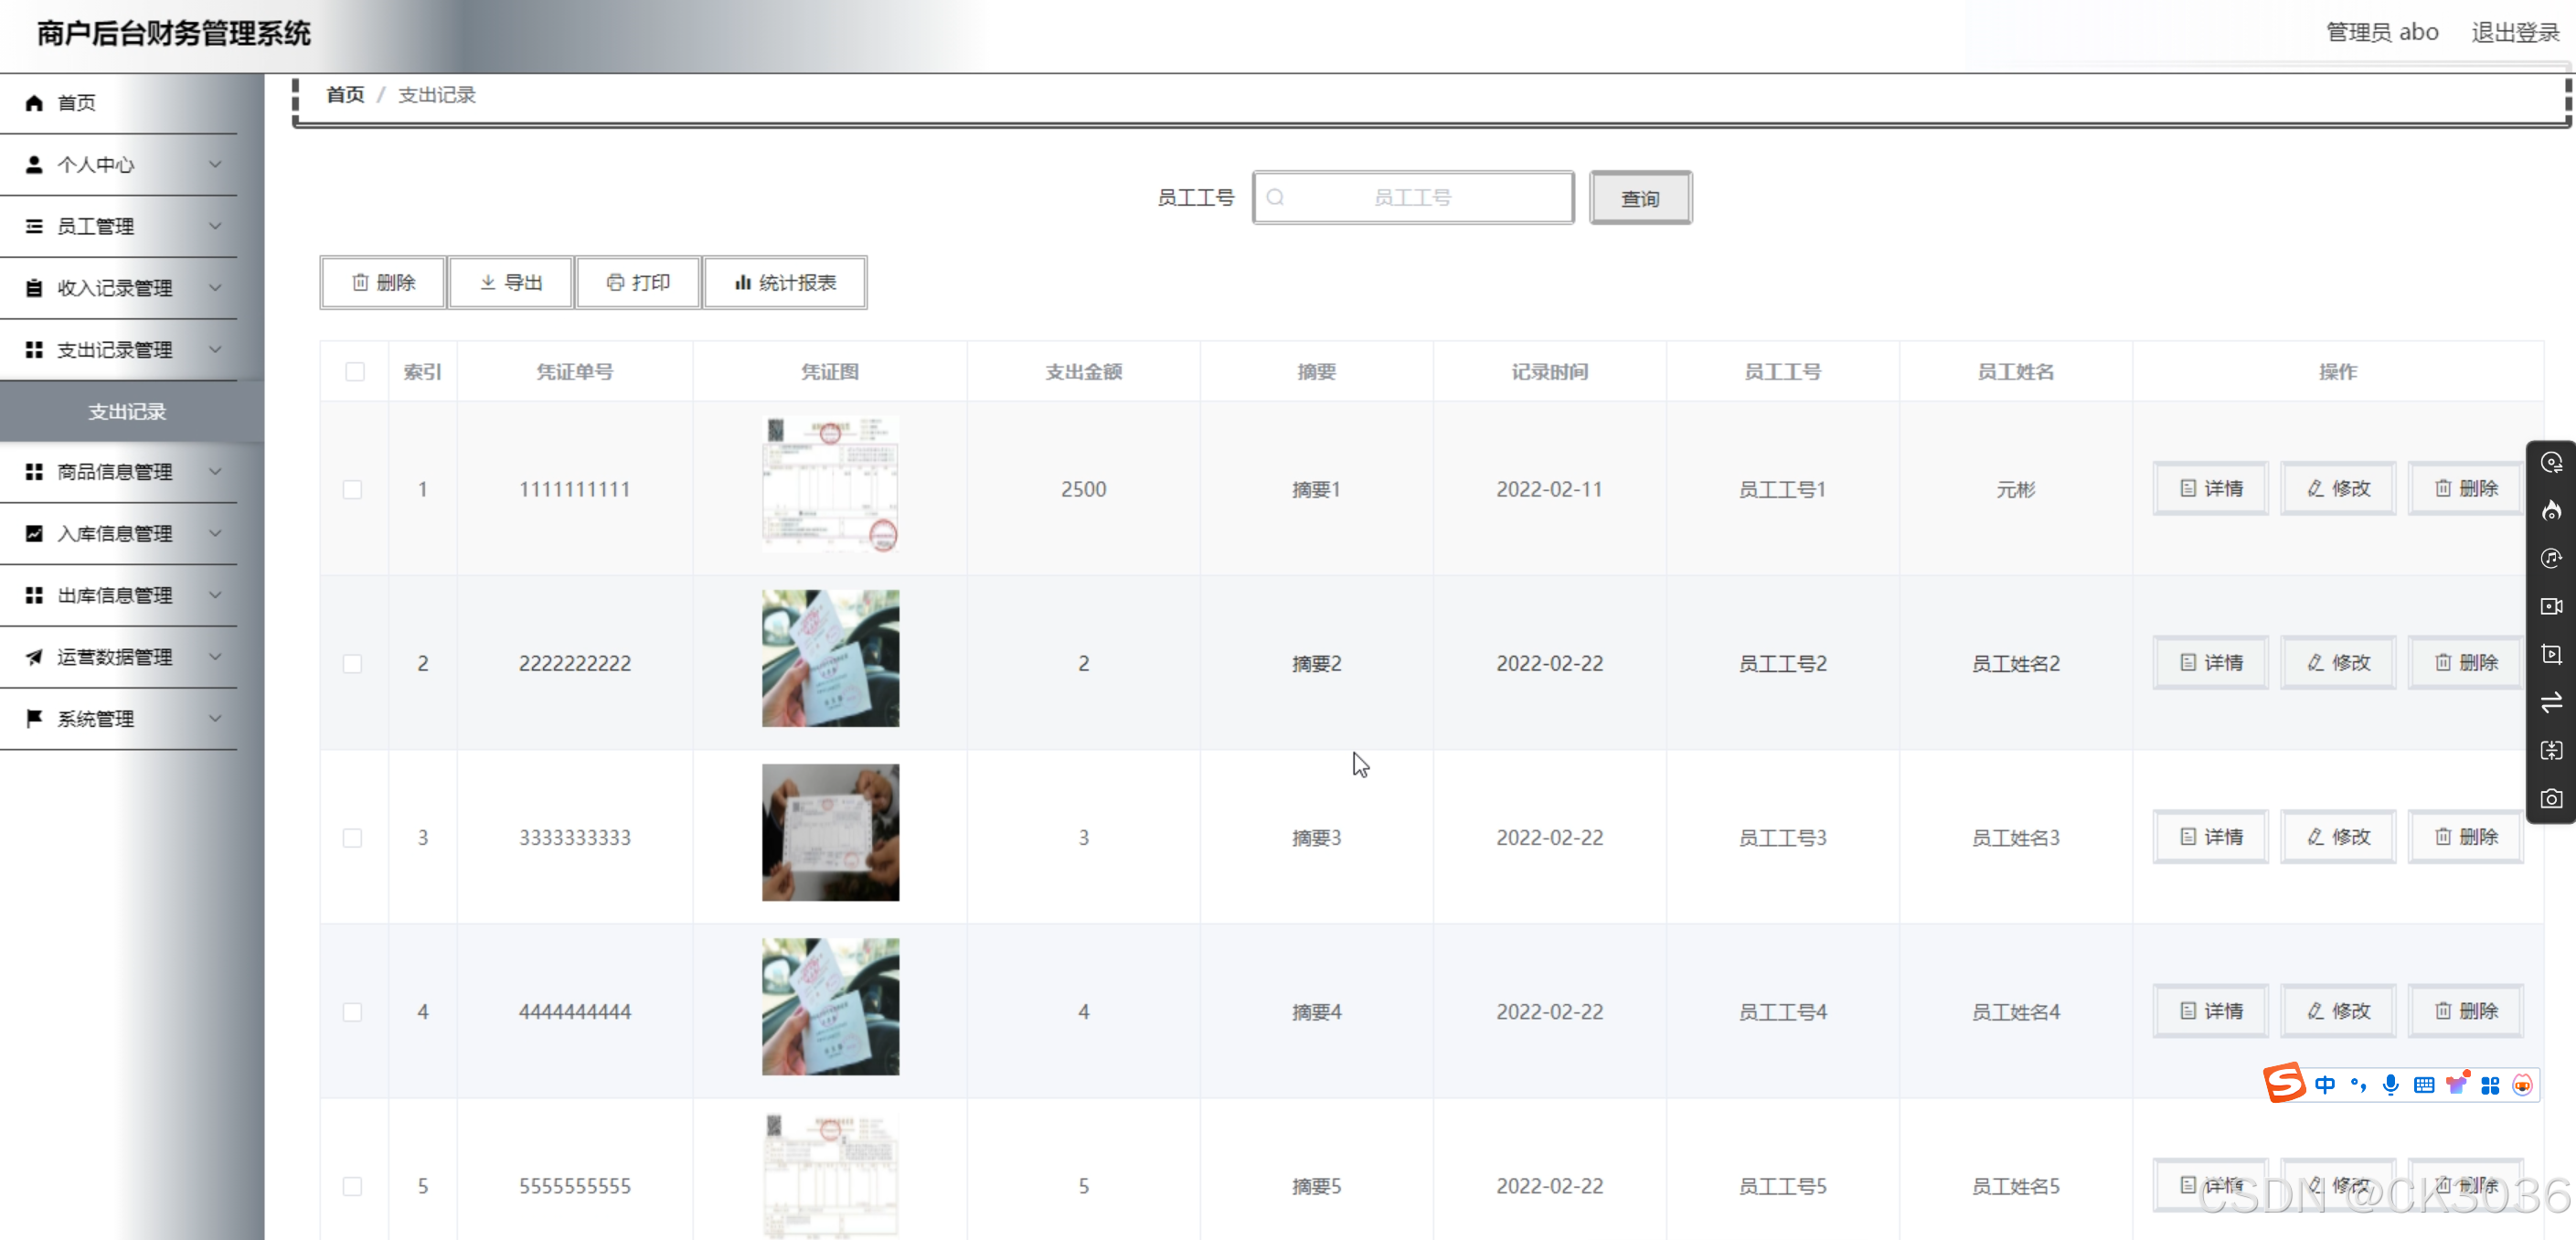Click the Sogou soft keyboard icon
Image resolution: width=2576 pixels, height=1240 pixels.
pos(2423,1085)
